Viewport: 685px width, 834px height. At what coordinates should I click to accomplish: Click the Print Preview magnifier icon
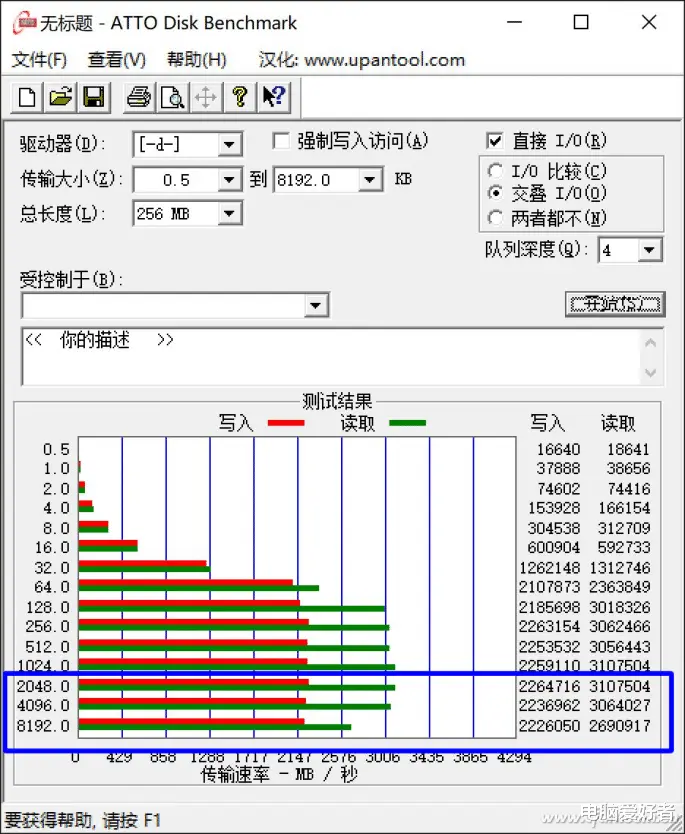172,97
